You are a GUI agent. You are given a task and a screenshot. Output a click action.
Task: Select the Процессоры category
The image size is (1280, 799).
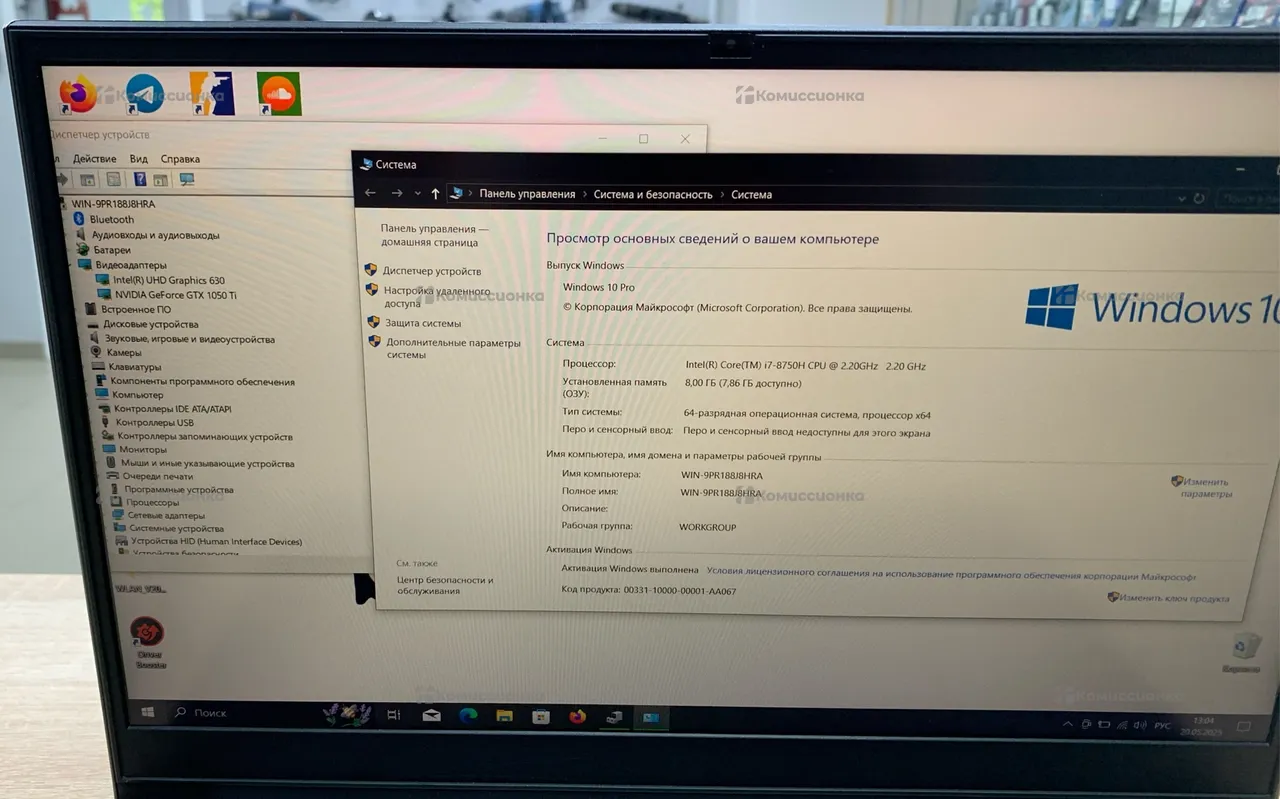(152, 503)
